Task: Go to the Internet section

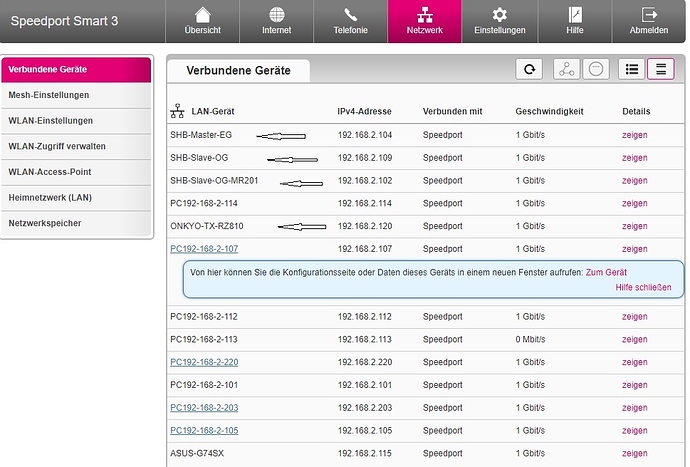Action: tap(276, 21)
